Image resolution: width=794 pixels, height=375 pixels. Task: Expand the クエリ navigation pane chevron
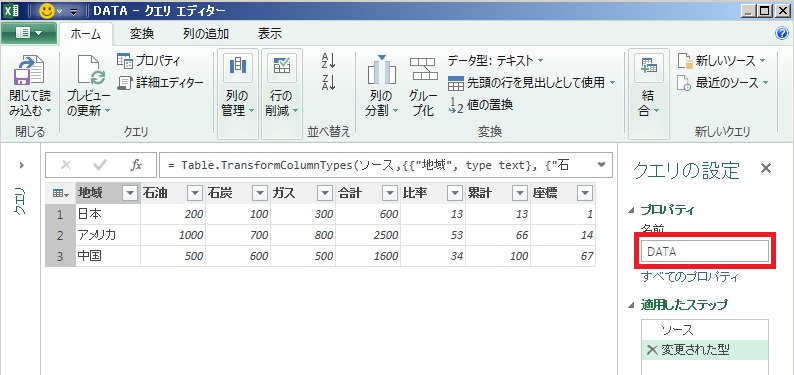coord(21,165)
